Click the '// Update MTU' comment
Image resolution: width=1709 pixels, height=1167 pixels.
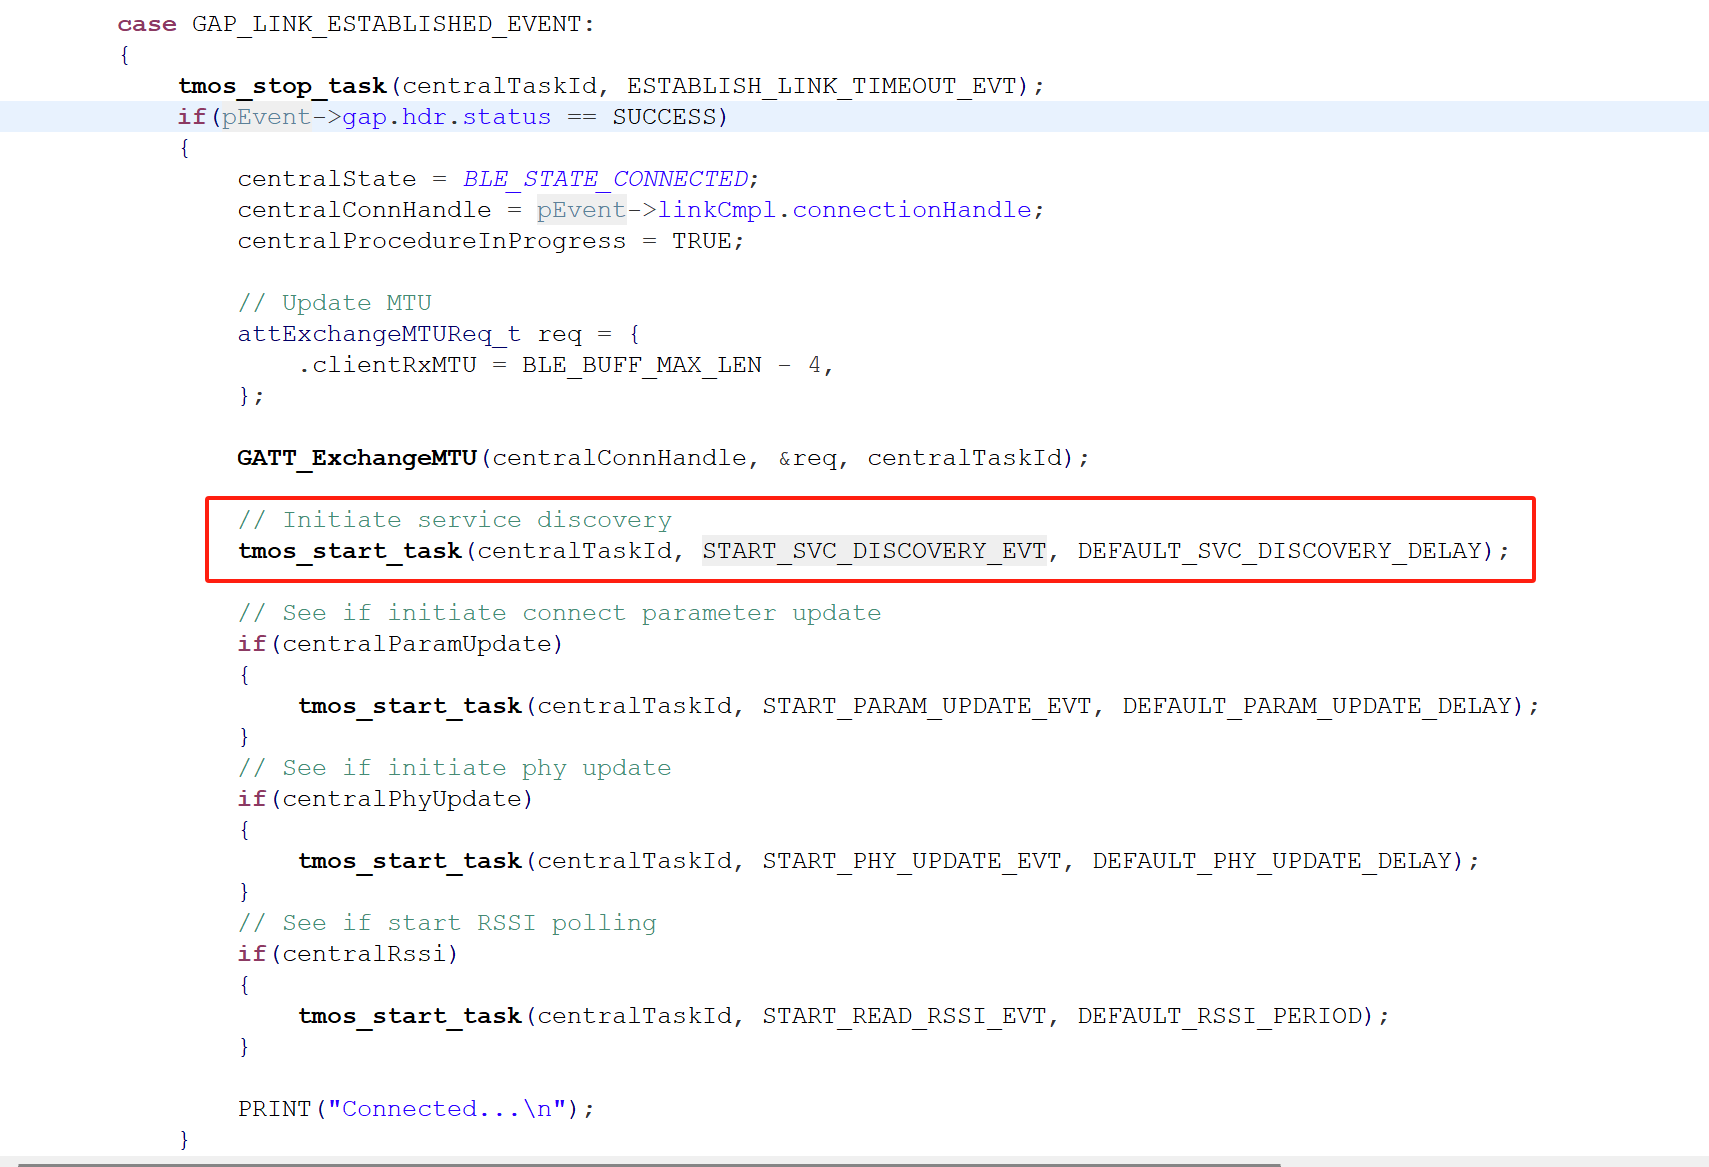(x=335, y=303)
